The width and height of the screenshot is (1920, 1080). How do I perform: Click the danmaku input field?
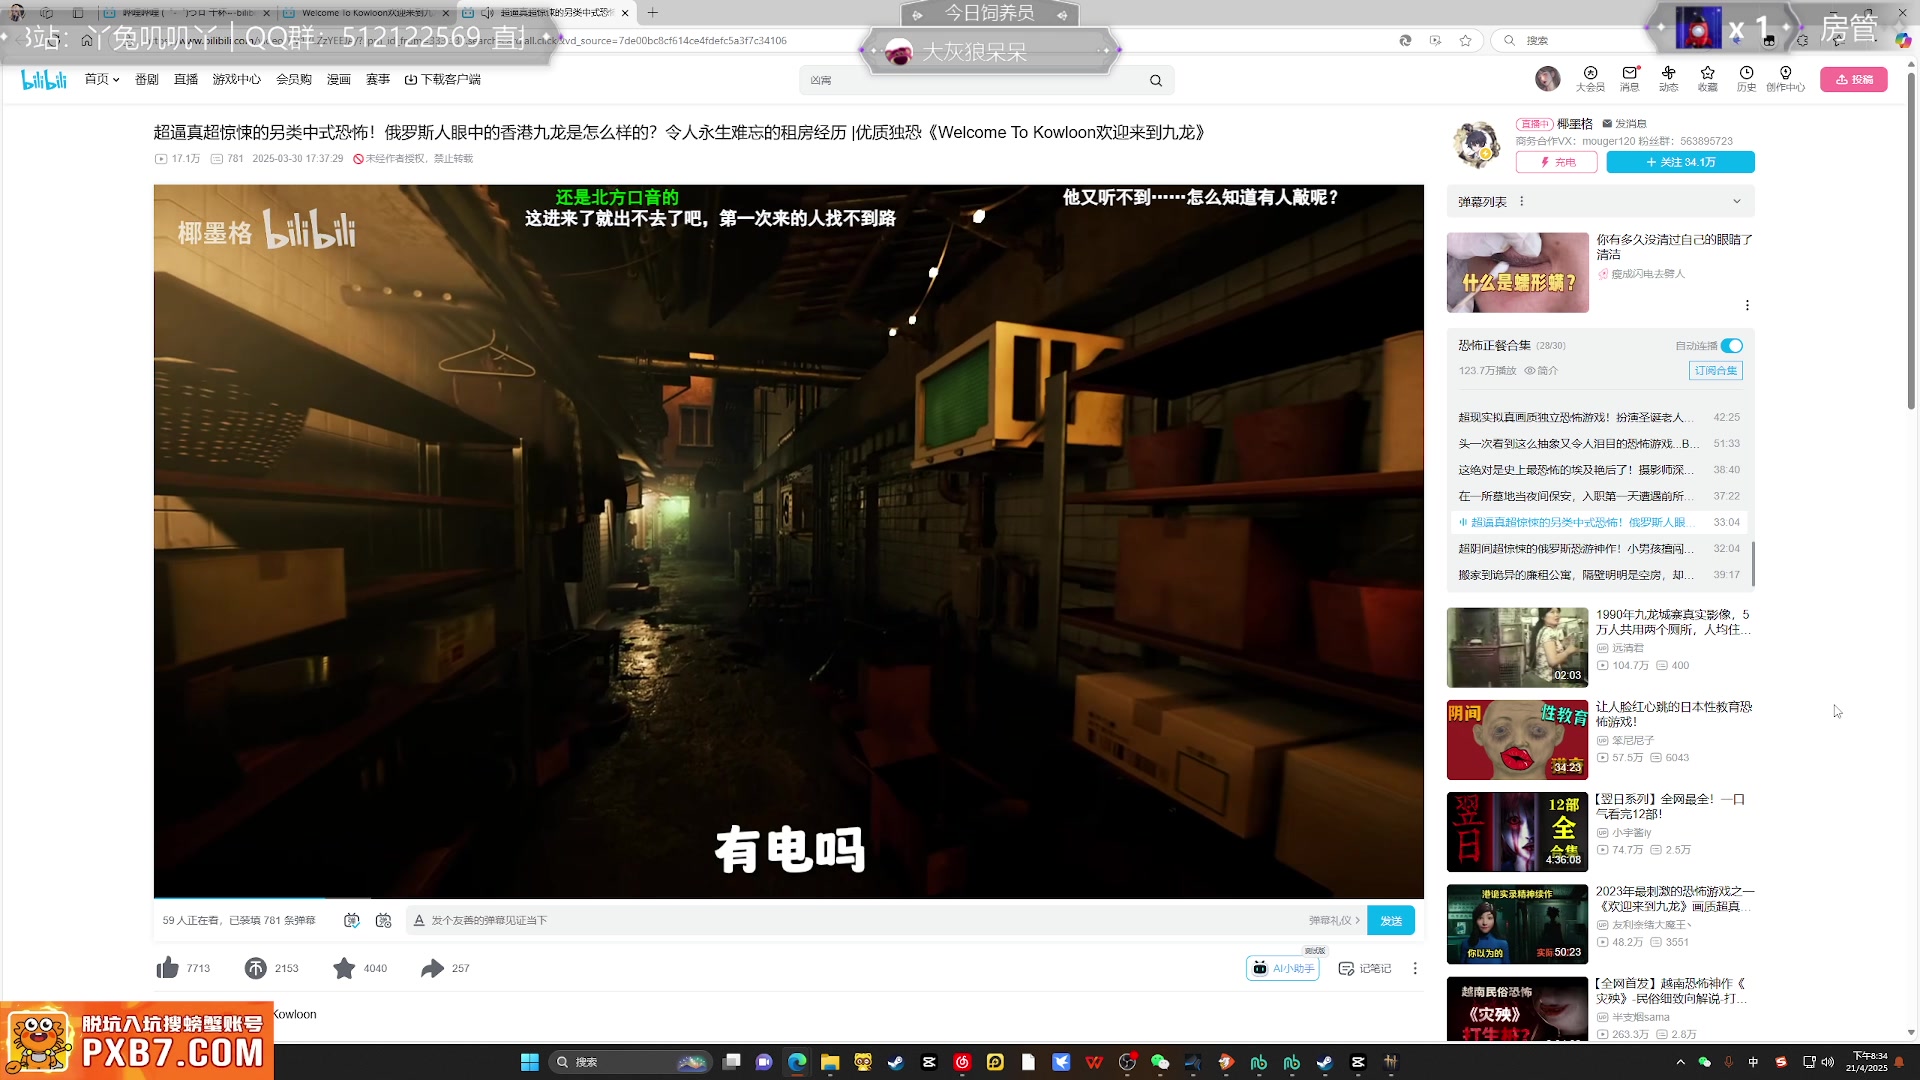point(860,920)
